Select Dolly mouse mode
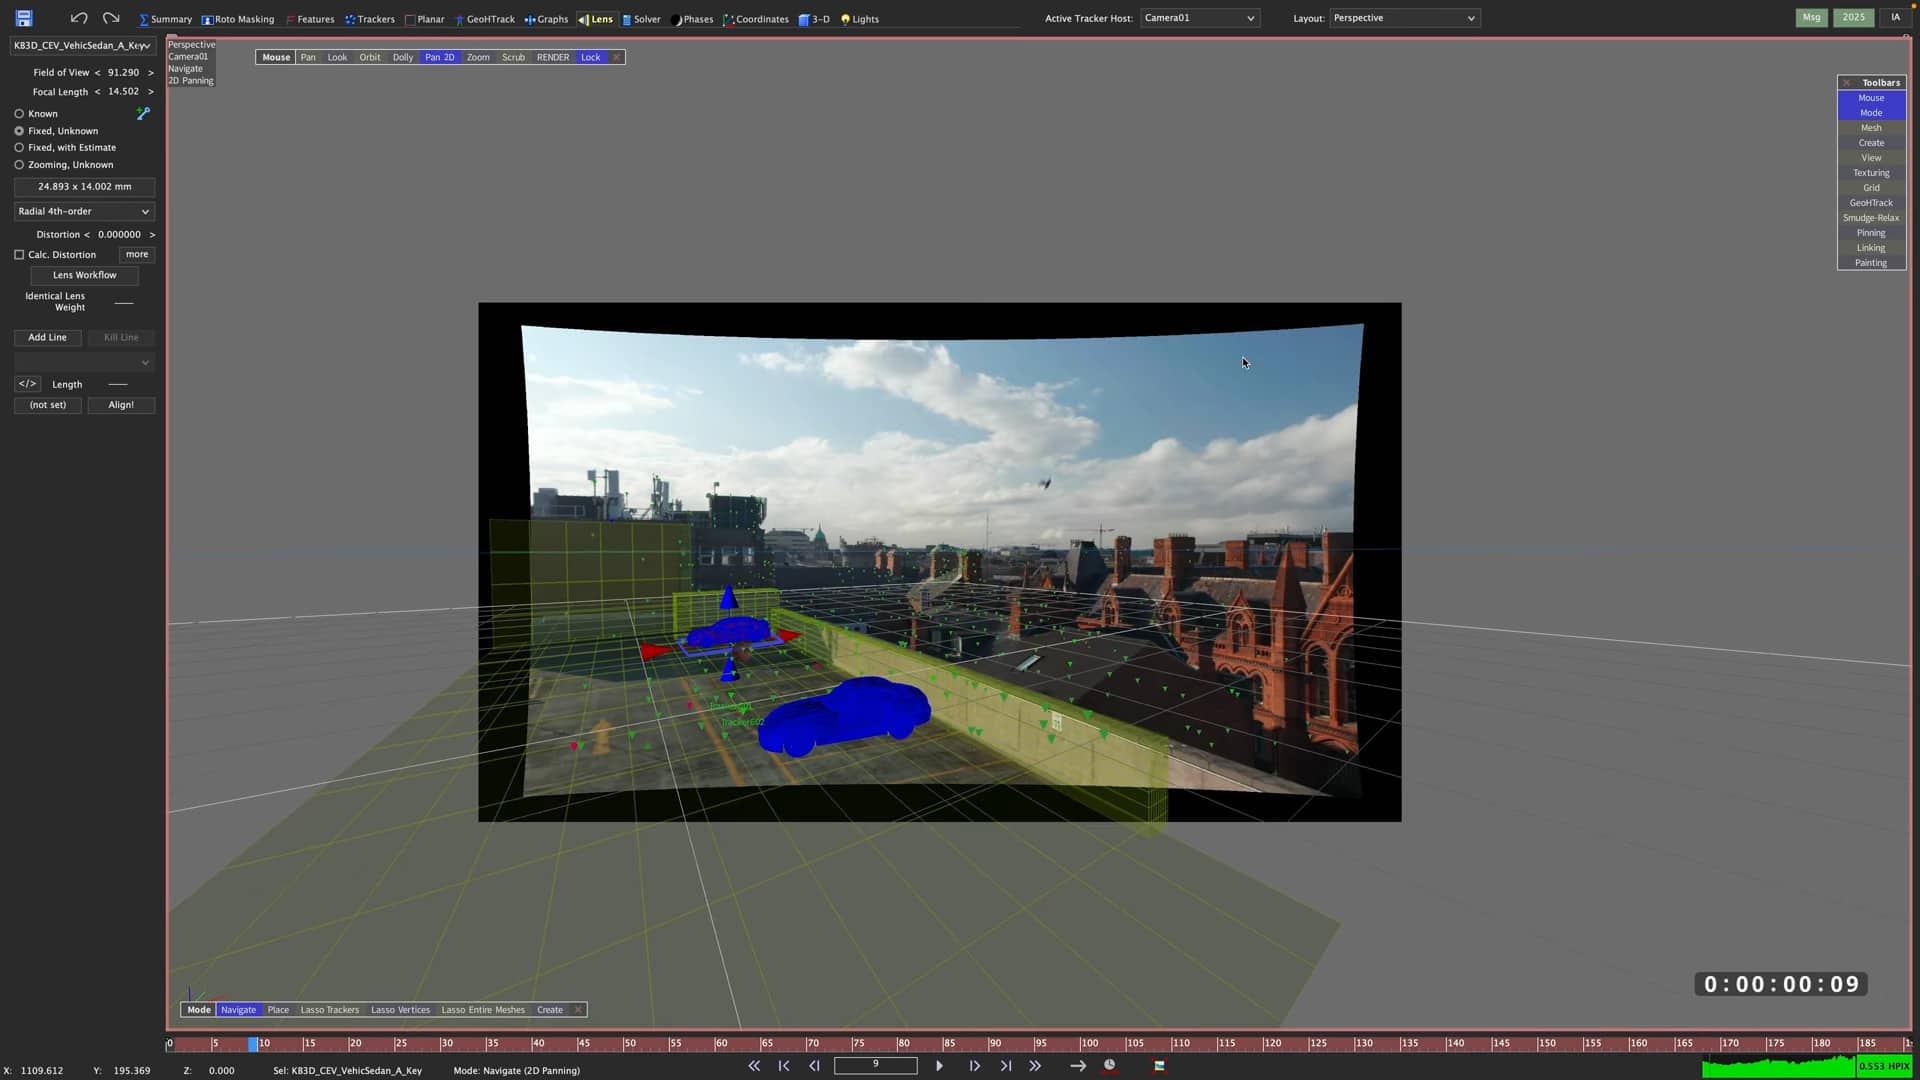This screenshot has height=1080, width=1920. tap(403, 57)
